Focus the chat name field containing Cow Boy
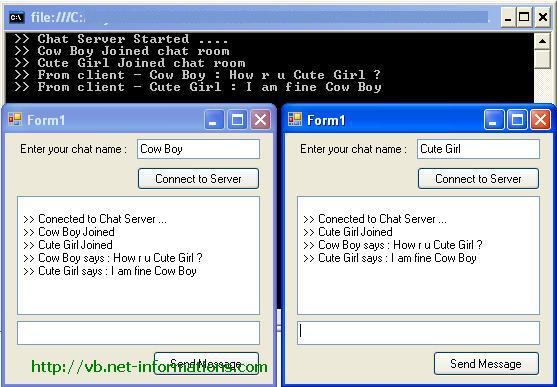 click(199, 149)
